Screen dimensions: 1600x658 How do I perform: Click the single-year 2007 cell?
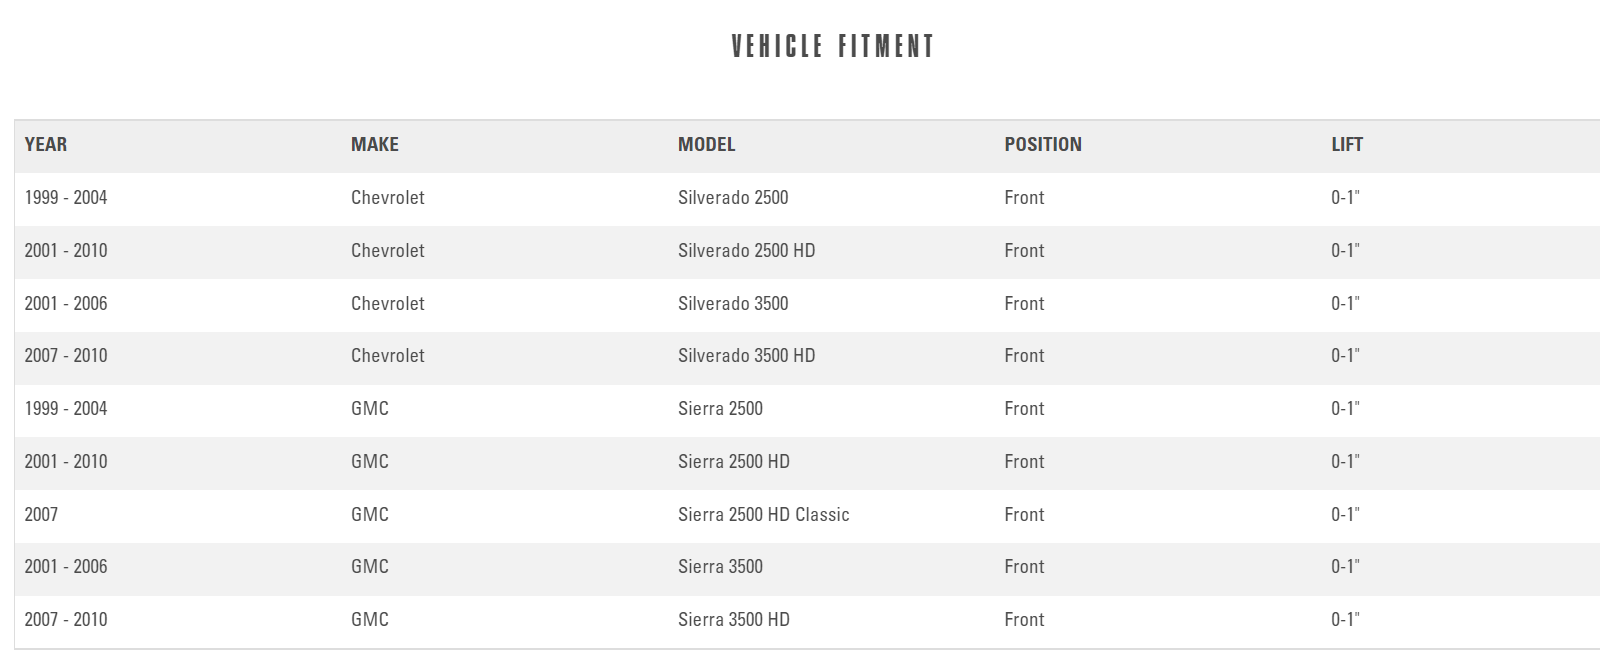pyautogui.click(x=41, y=515)
